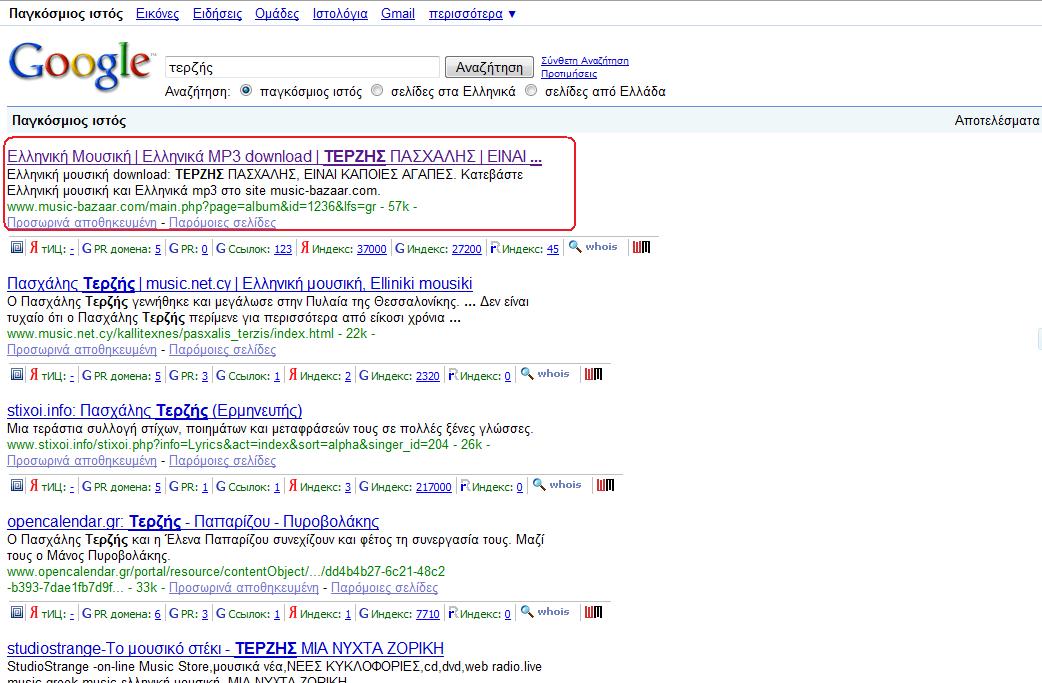This screenshot has width=1042, height=683.
Task: Click the WM icon under the music-bazaar.com result
Action: (x=641, y=247)
